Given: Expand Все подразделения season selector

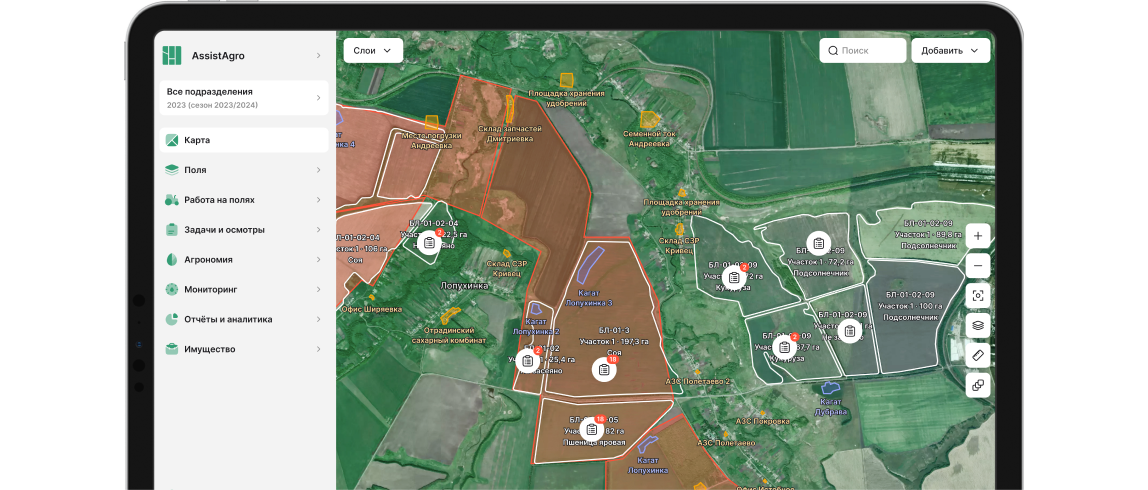Looking at the screenshot, I should 318,98.
